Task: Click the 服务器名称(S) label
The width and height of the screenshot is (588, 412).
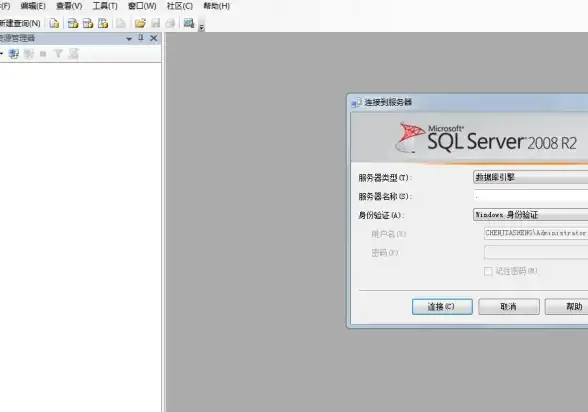Action: point(384,196)
